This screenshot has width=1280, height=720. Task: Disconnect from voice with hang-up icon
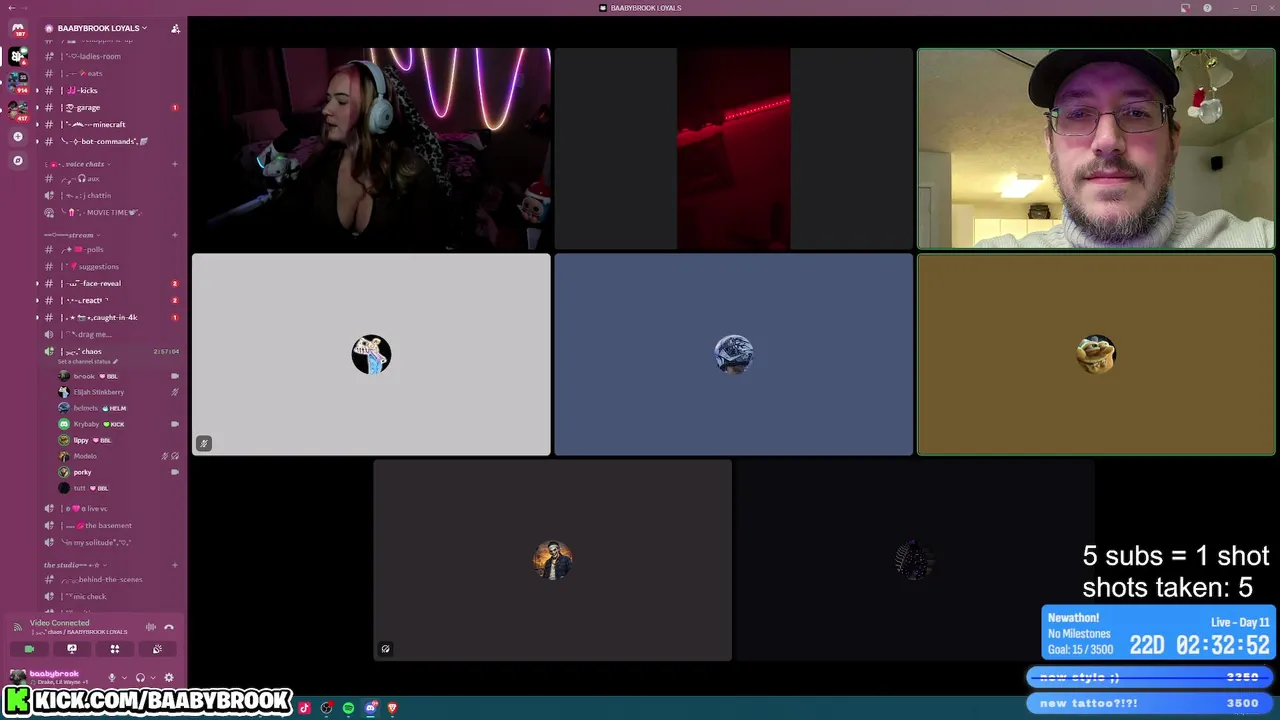pos(169,627)
